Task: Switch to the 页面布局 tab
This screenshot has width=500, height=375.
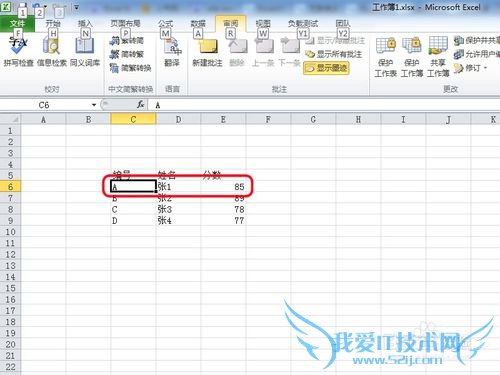Action: coord(125,24)
